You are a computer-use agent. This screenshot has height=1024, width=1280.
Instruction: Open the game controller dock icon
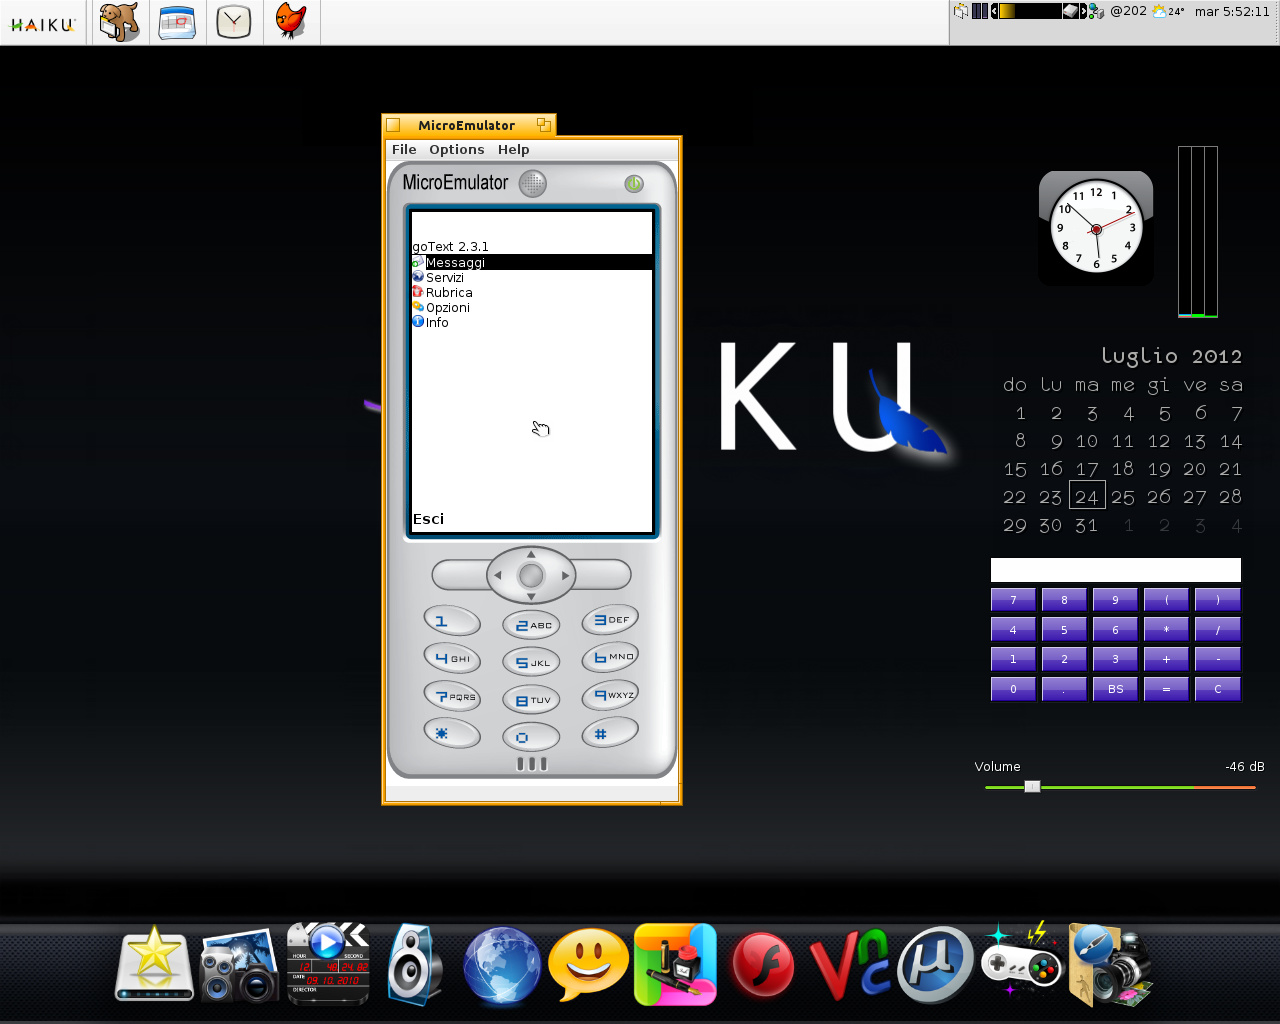click(1022, 962)
